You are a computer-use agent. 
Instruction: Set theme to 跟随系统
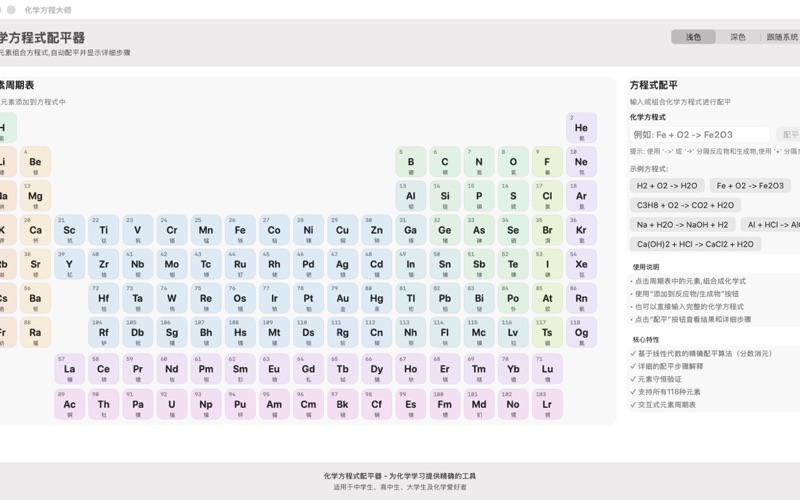782,37
